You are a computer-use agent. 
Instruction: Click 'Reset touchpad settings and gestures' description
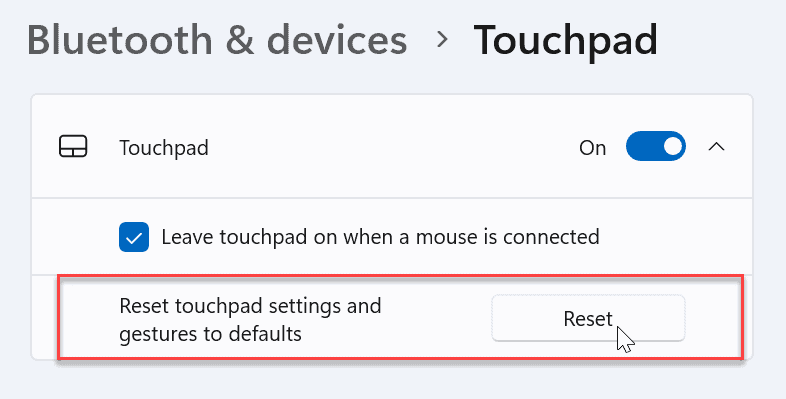click(x=250, y=319)
